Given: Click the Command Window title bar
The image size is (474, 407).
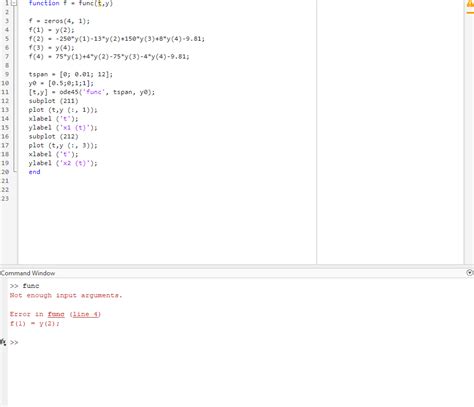Looking at the screenshot, I should click(x=233, y=273).
